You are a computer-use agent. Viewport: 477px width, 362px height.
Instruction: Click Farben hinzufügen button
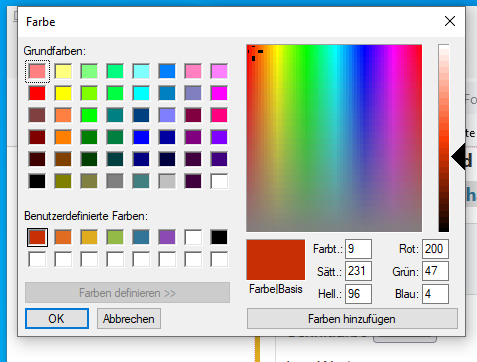pos(352,319)
